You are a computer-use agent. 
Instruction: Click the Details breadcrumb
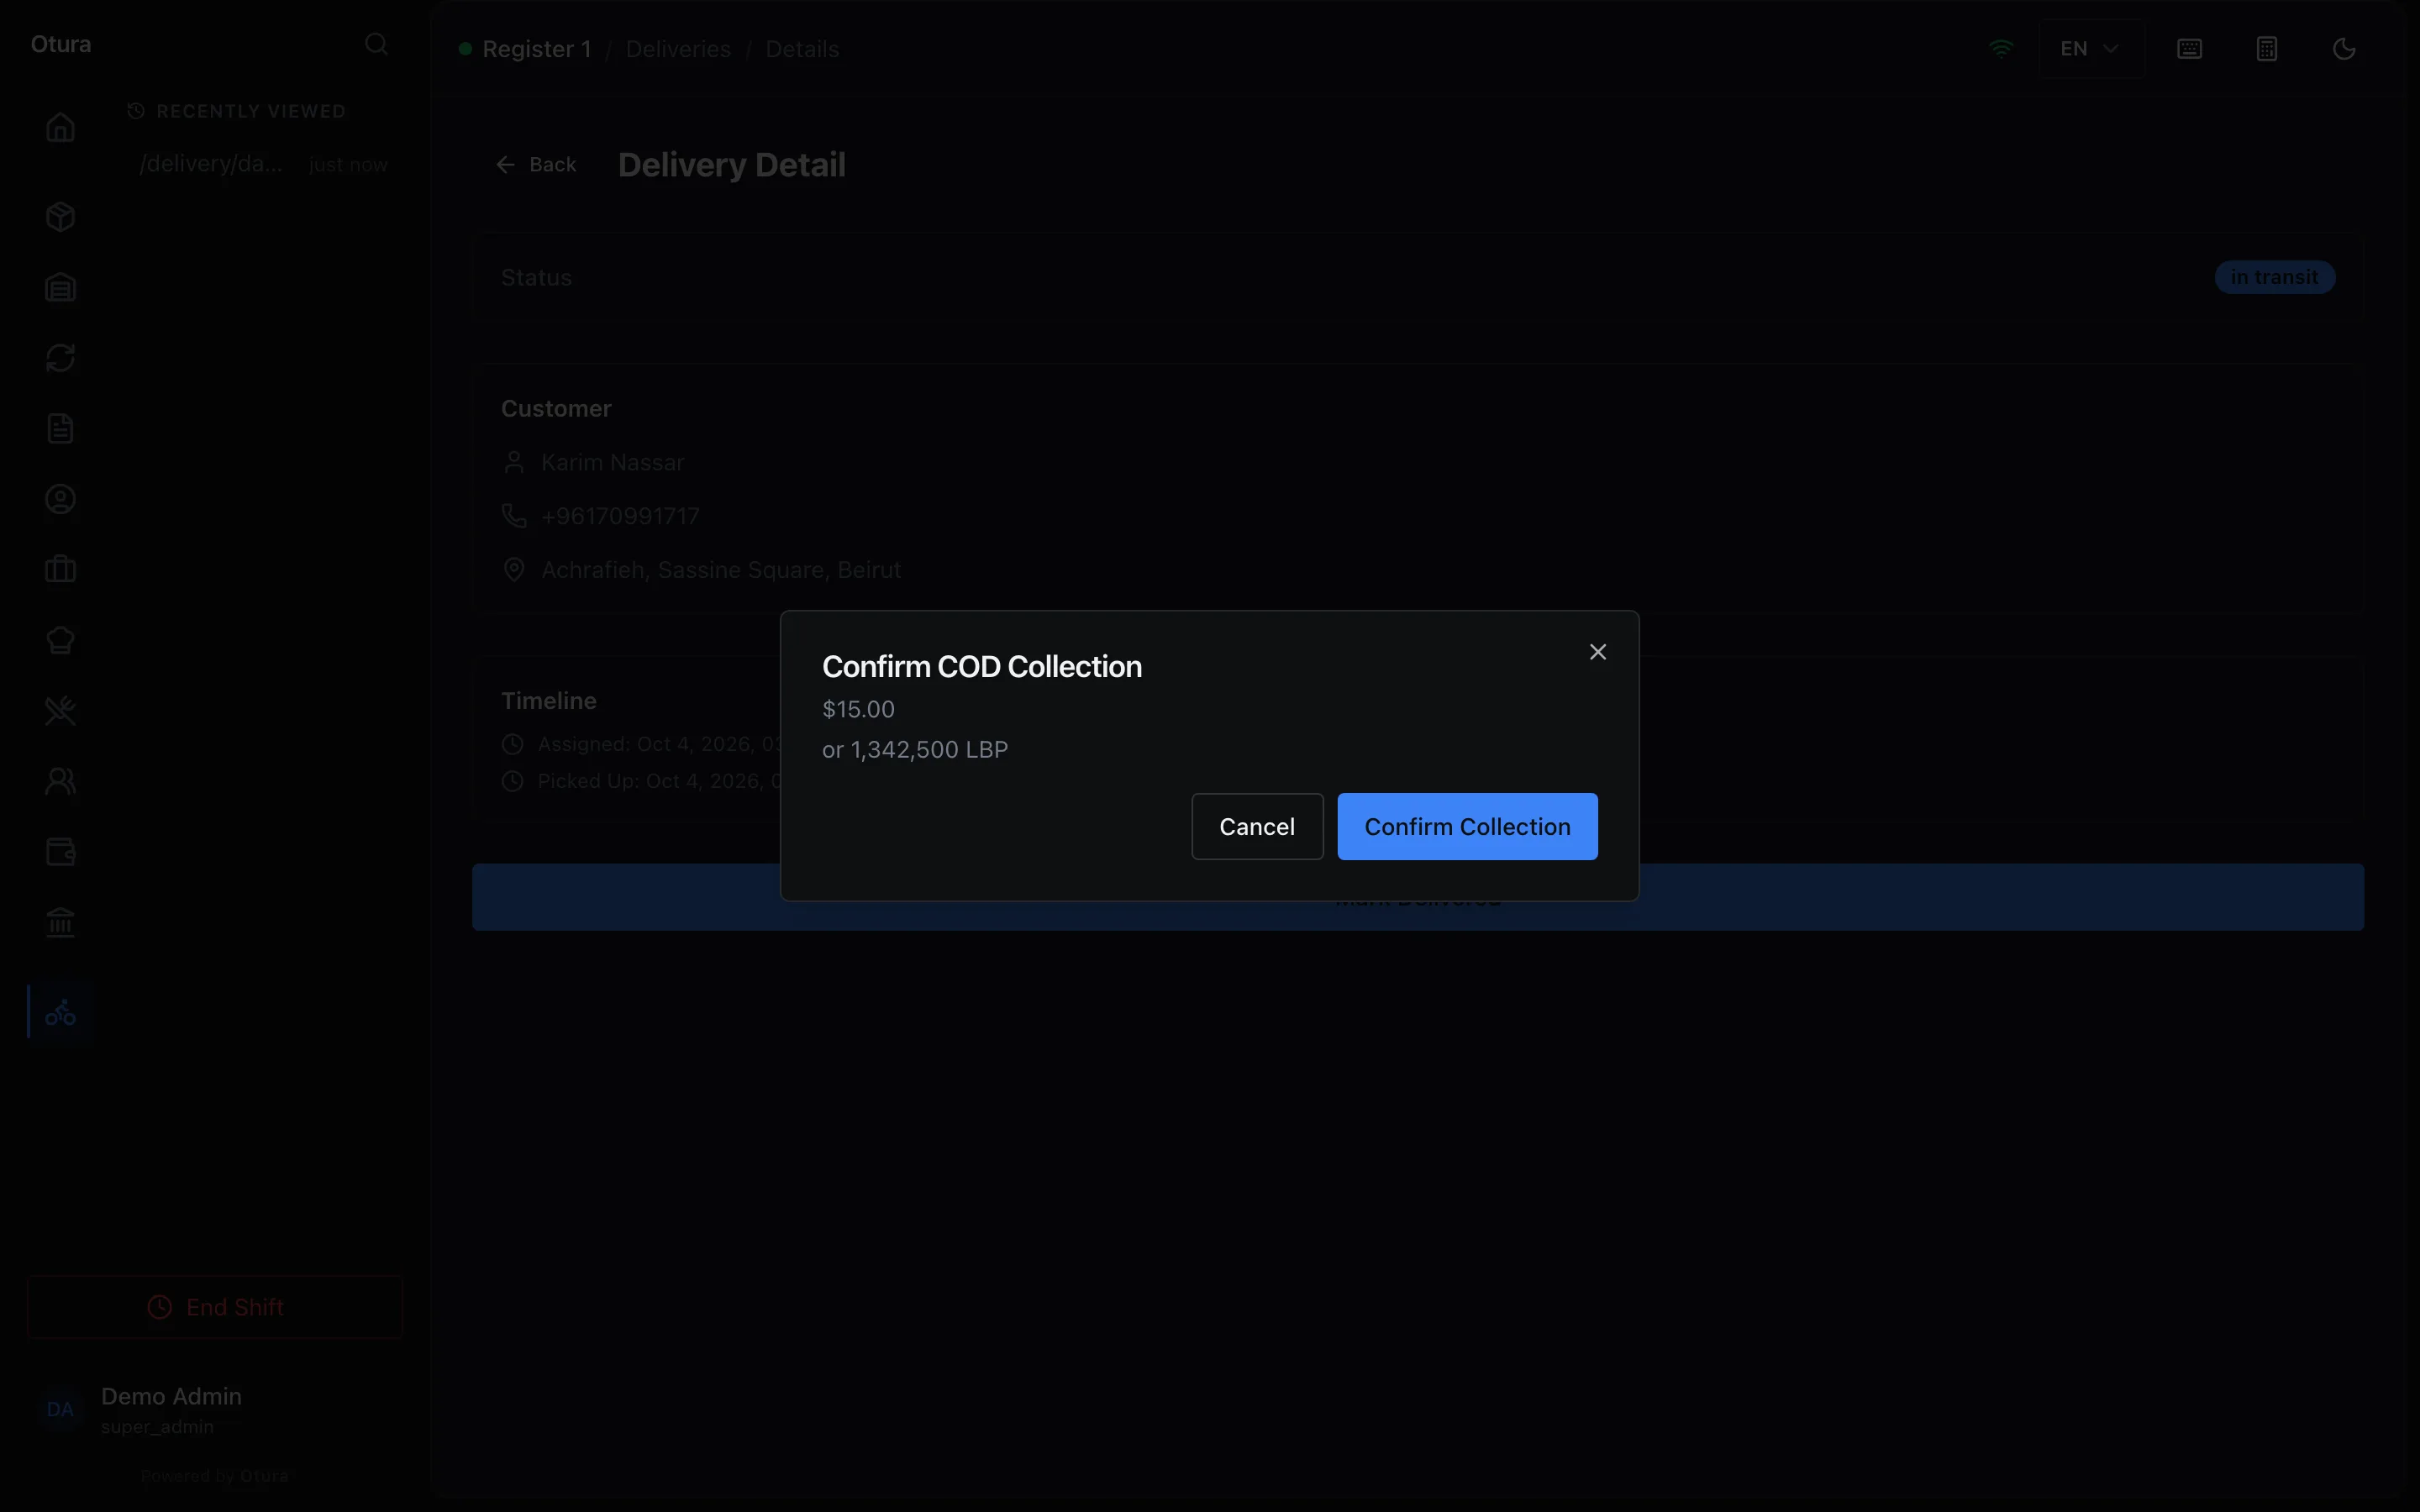pos(802,49)
